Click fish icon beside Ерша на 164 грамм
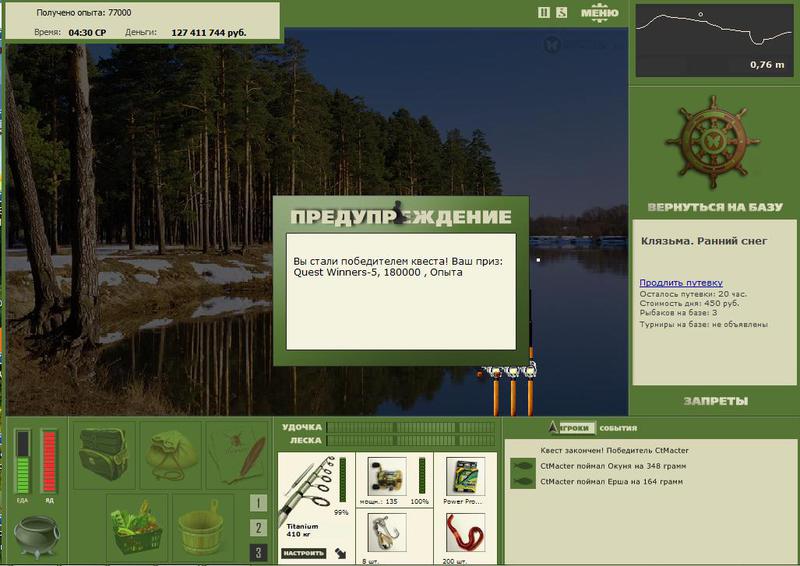This screenshot has width=800, height=566. pyautogui.click(x=523, y=481)
